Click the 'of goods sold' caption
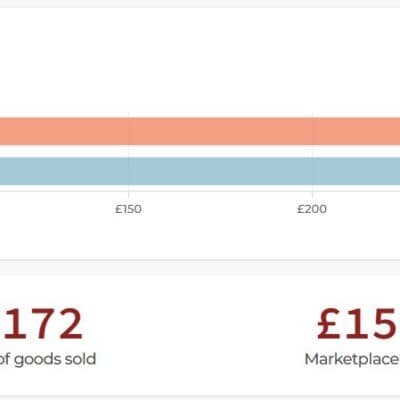This screenshot has width=400, height=400. click(x=47, y=359)
